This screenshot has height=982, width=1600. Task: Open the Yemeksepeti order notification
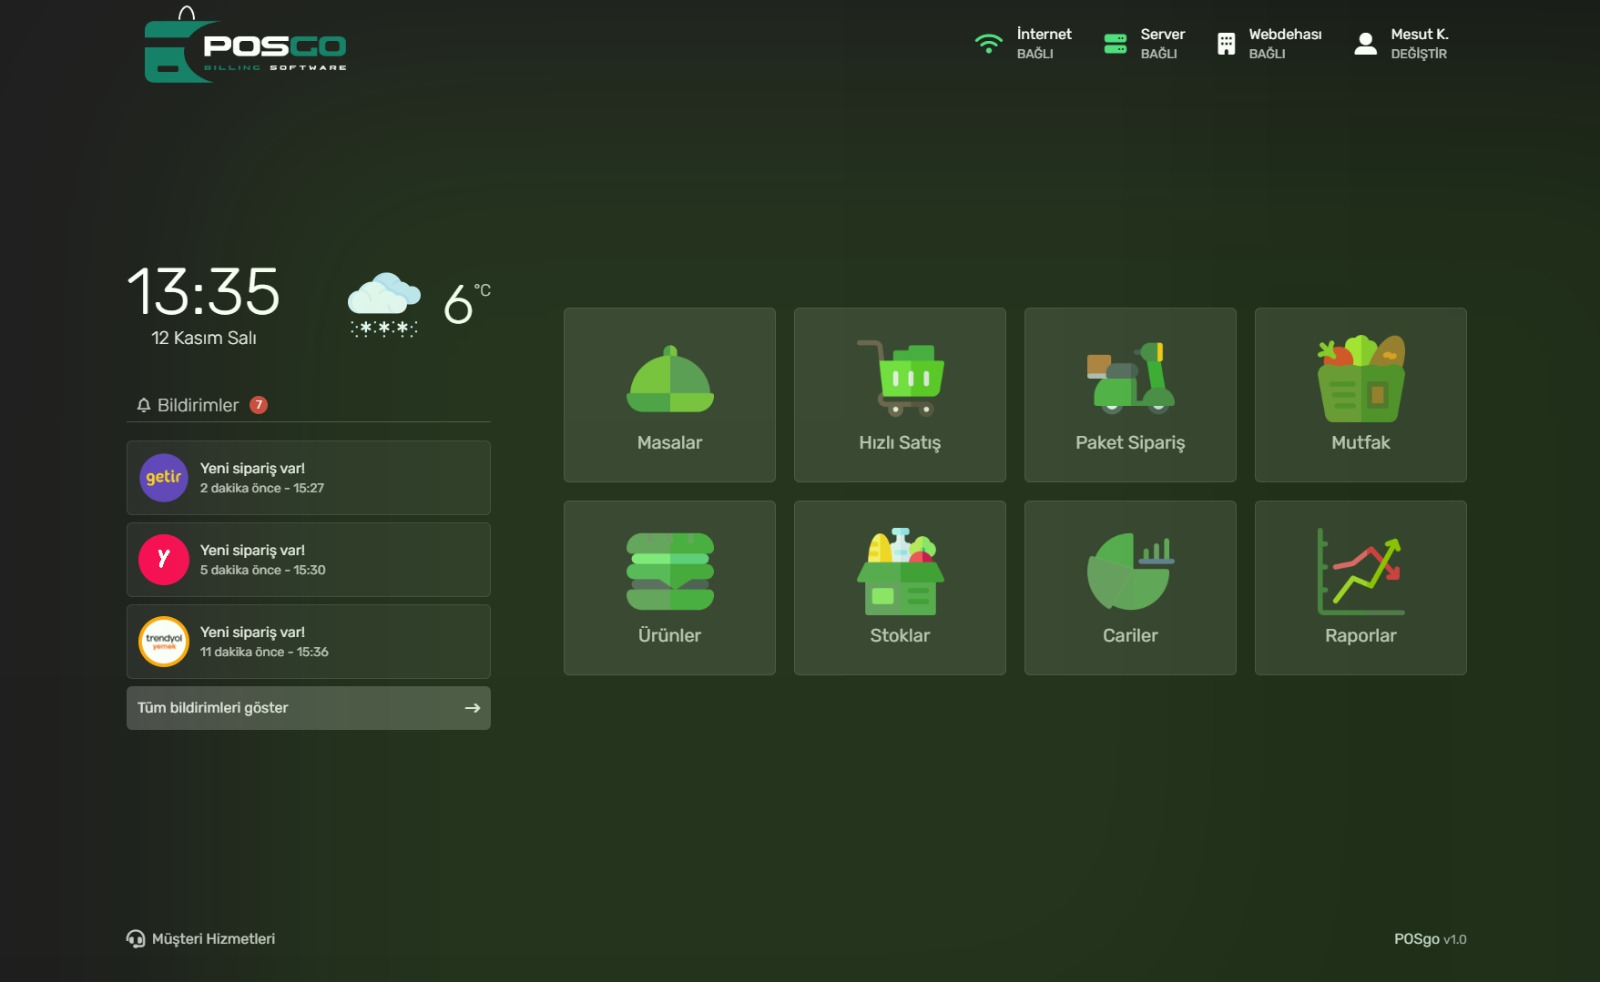[308, 560]
